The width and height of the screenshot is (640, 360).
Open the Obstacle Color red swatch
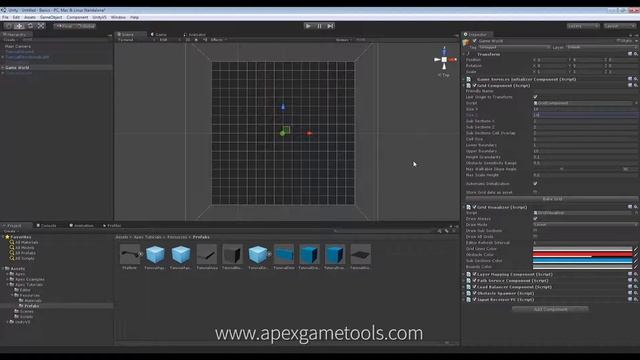click(582, 255)
